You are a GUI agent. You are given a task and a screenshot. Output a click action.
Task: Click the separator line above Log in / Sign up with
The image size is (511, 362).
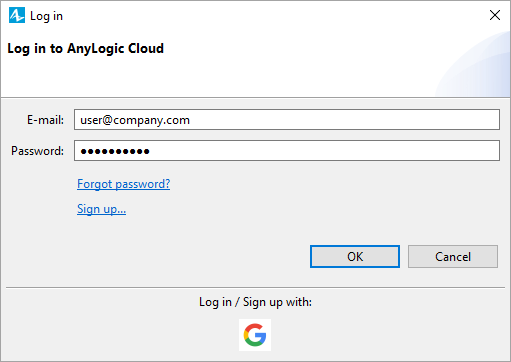pyautogui.click(x=255, y=287)
